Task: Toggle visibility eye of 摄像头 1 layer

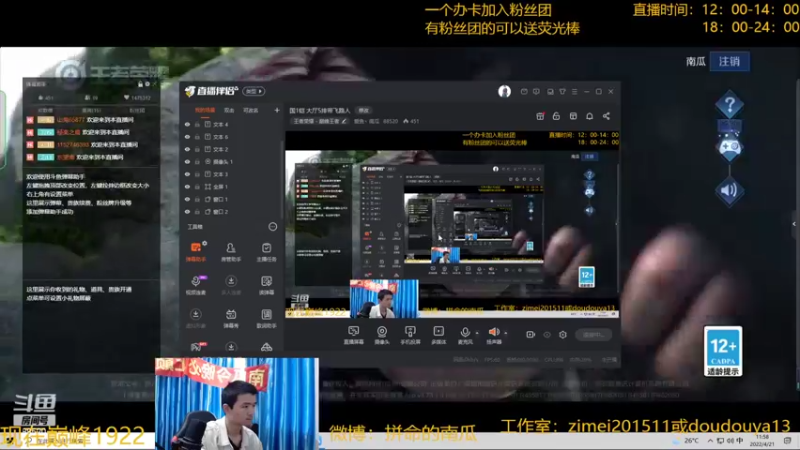Action: 187,162
